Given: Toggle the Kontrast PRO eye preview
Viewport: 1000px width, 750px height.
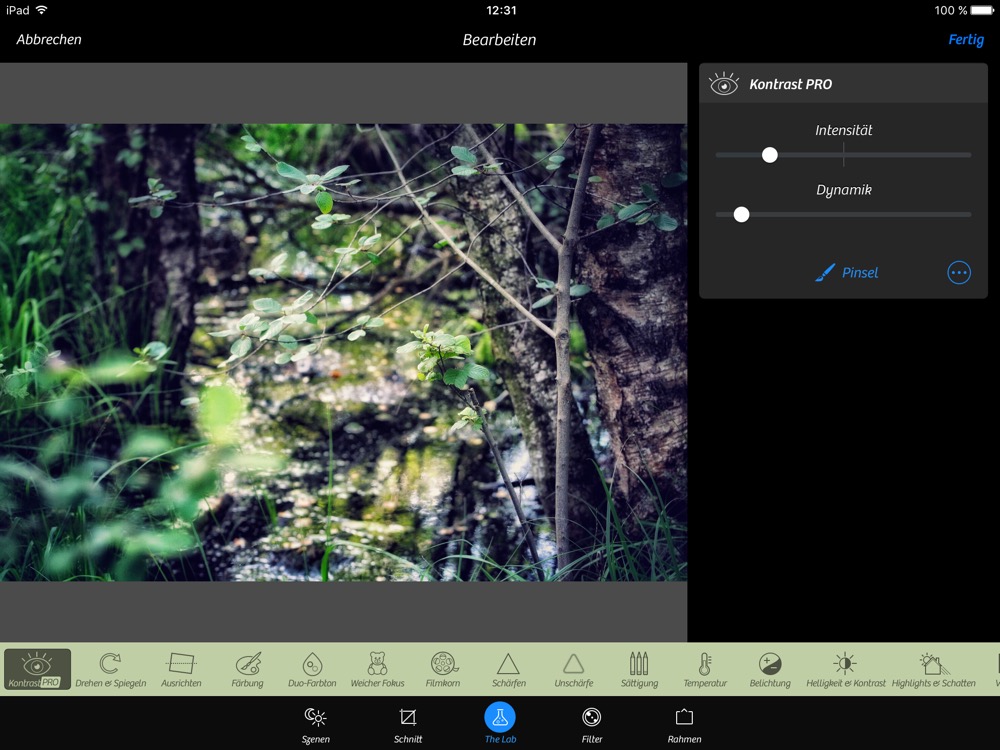Looking at the screenshot, I should pyautogui.click(x=723, y=84).
